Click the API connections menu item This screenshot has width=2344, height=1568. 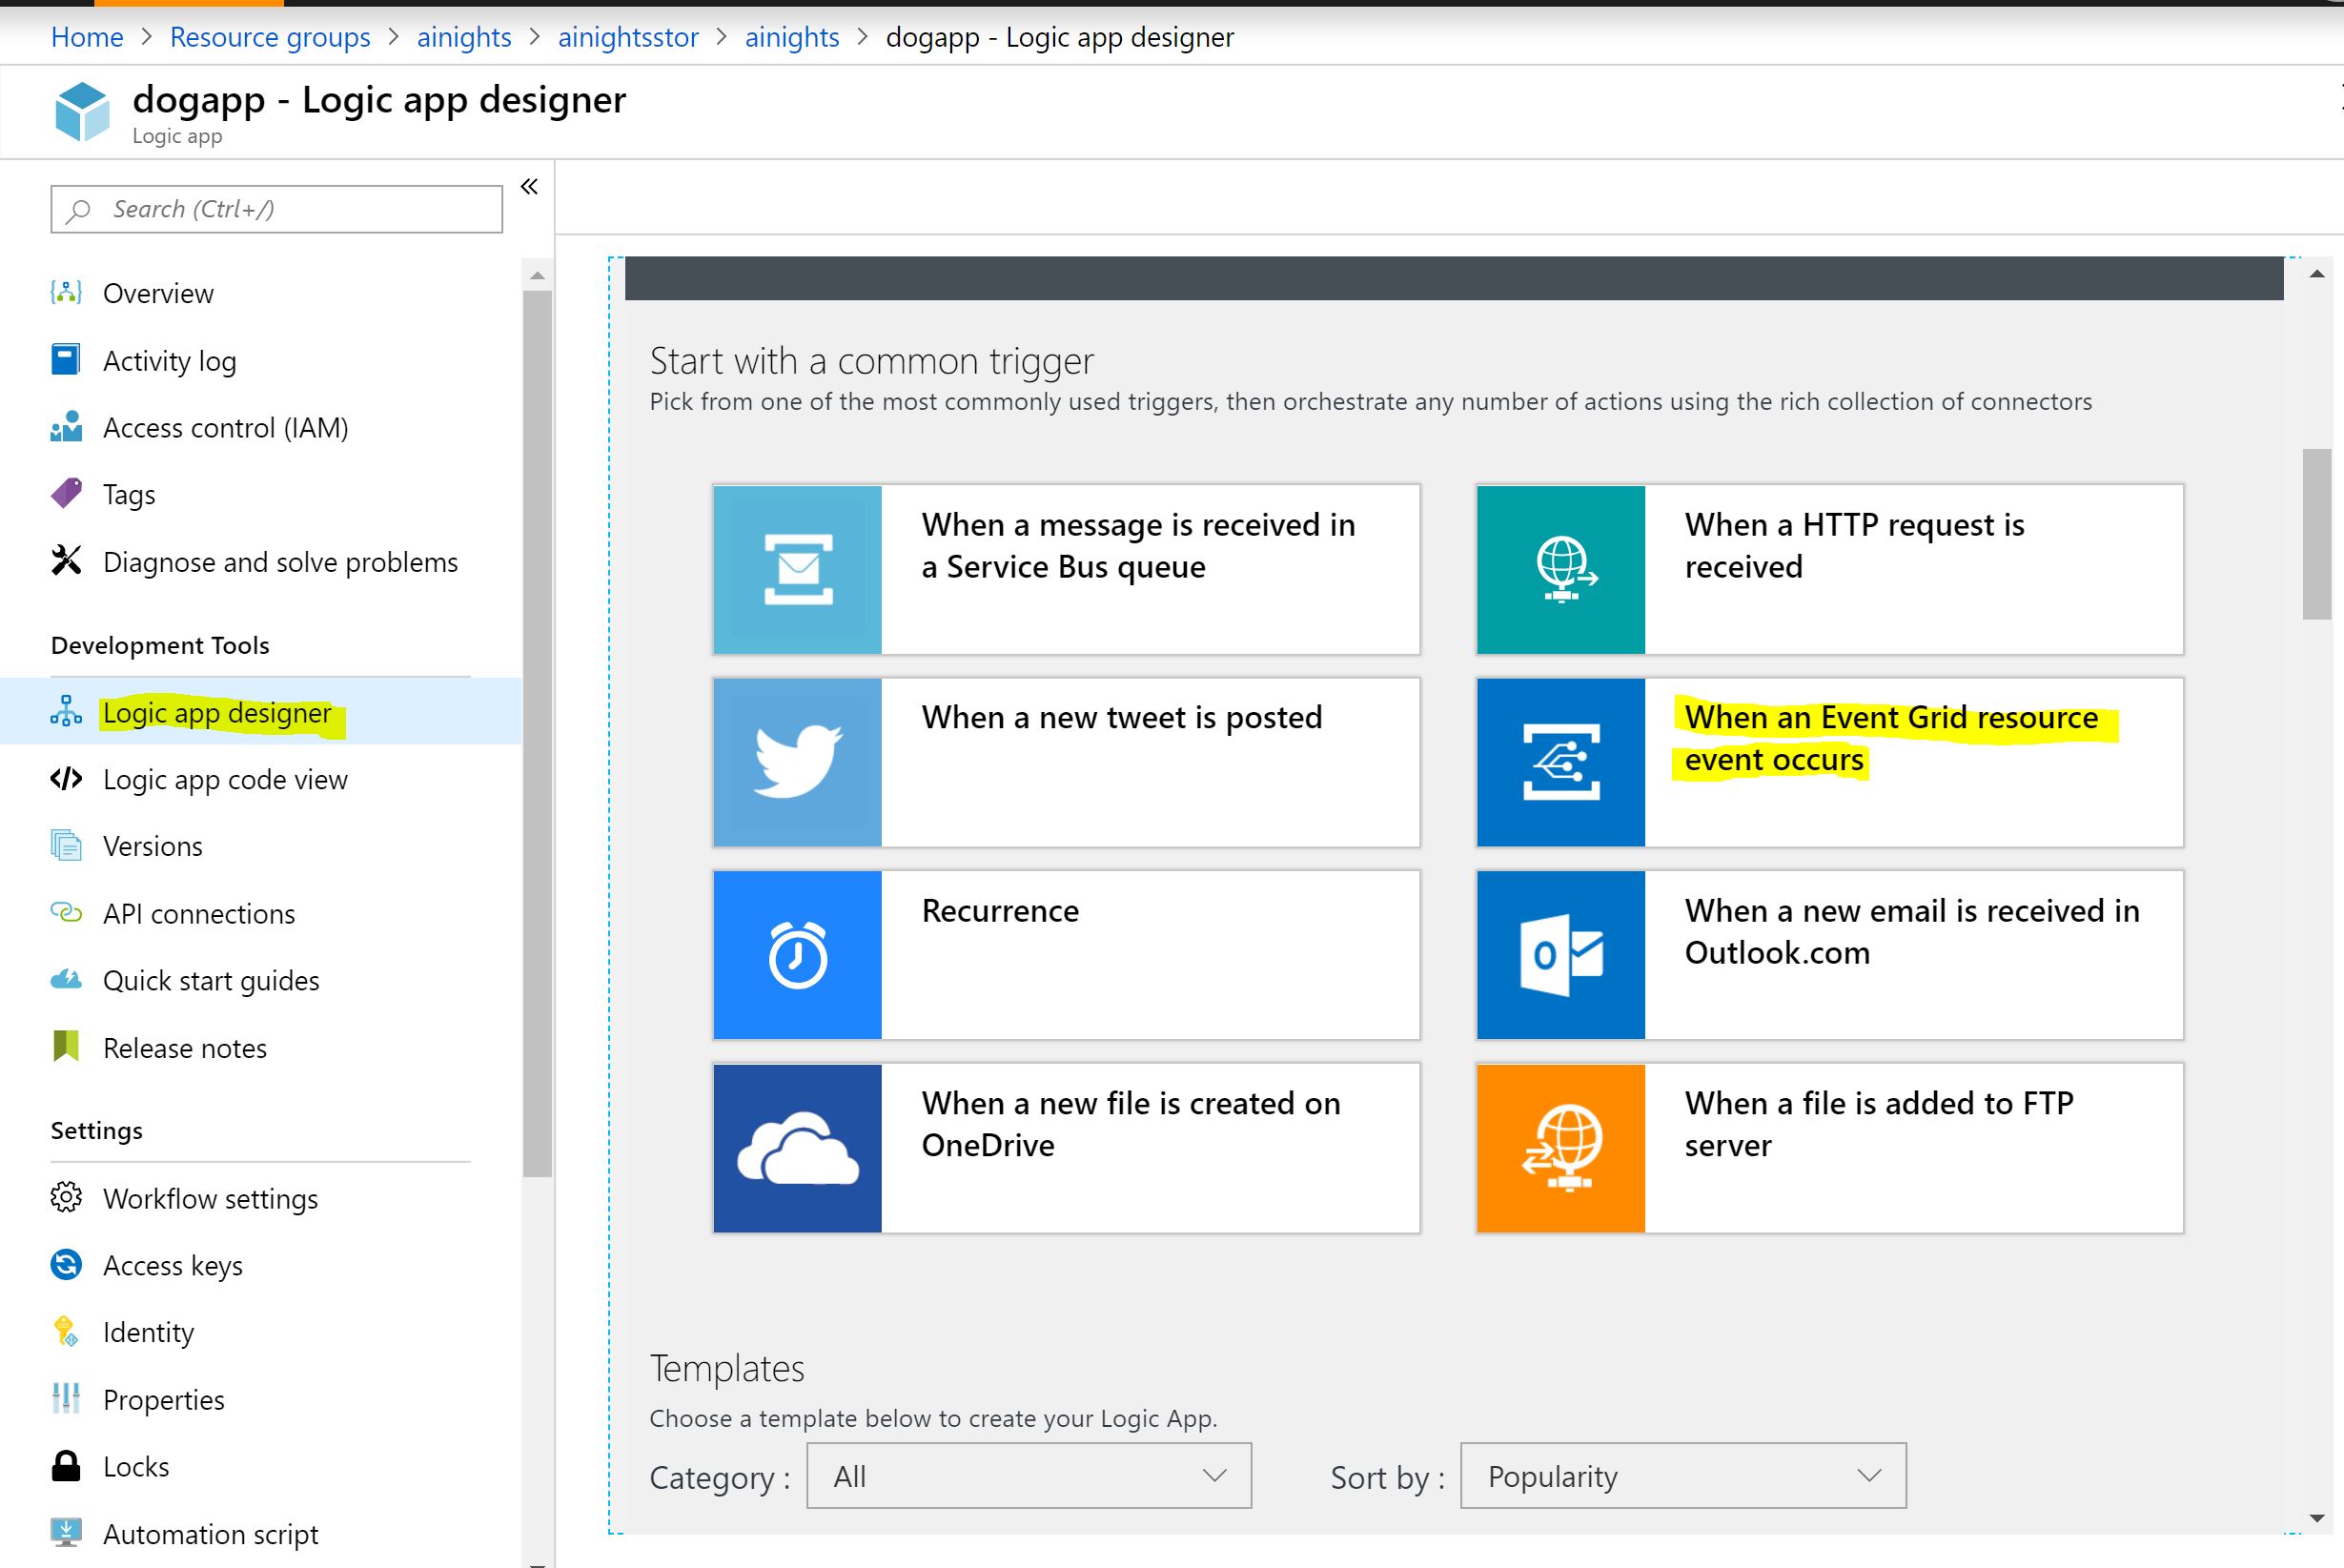click(x=197, y=913)
